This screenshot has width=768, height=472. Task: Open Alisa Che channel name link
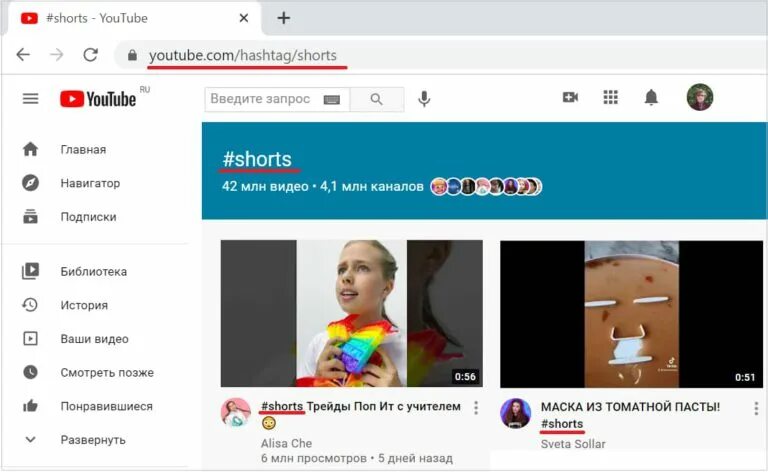click(x=287, y=444)
